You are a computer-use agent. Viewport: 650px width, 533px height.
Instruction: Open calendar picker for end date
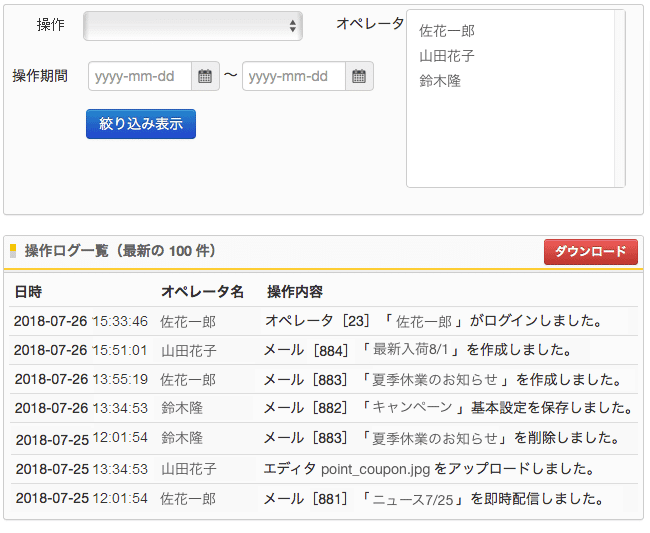[x=359, y=77]
